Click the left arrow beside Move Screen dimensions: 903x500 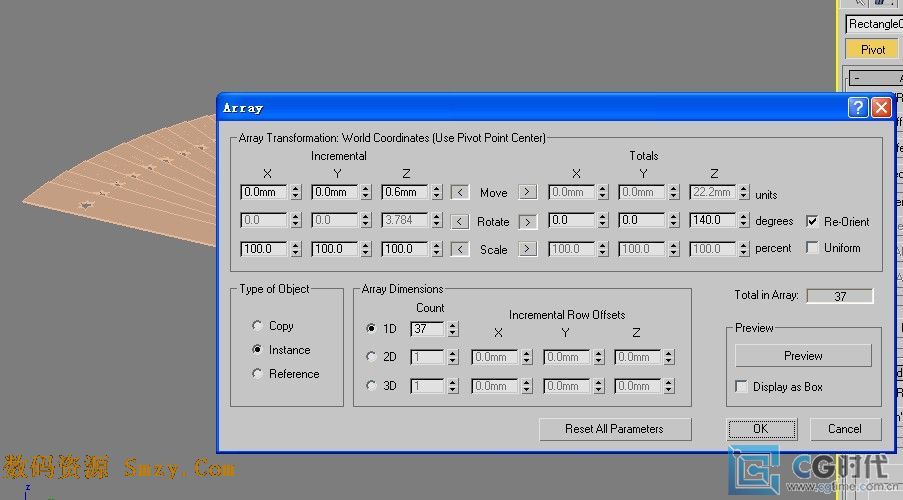tap(460, 192)
